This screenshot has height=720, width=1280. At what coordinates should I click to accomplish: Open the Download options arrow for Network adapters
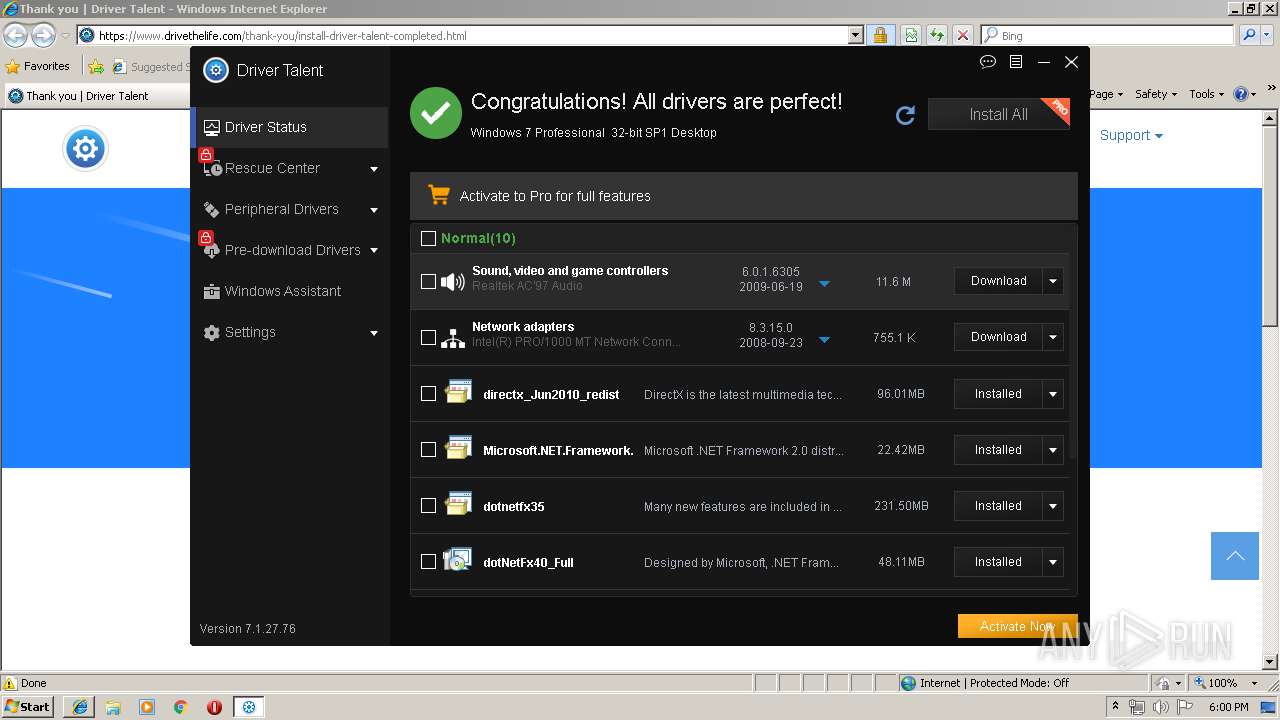[x=1052, y=337]
